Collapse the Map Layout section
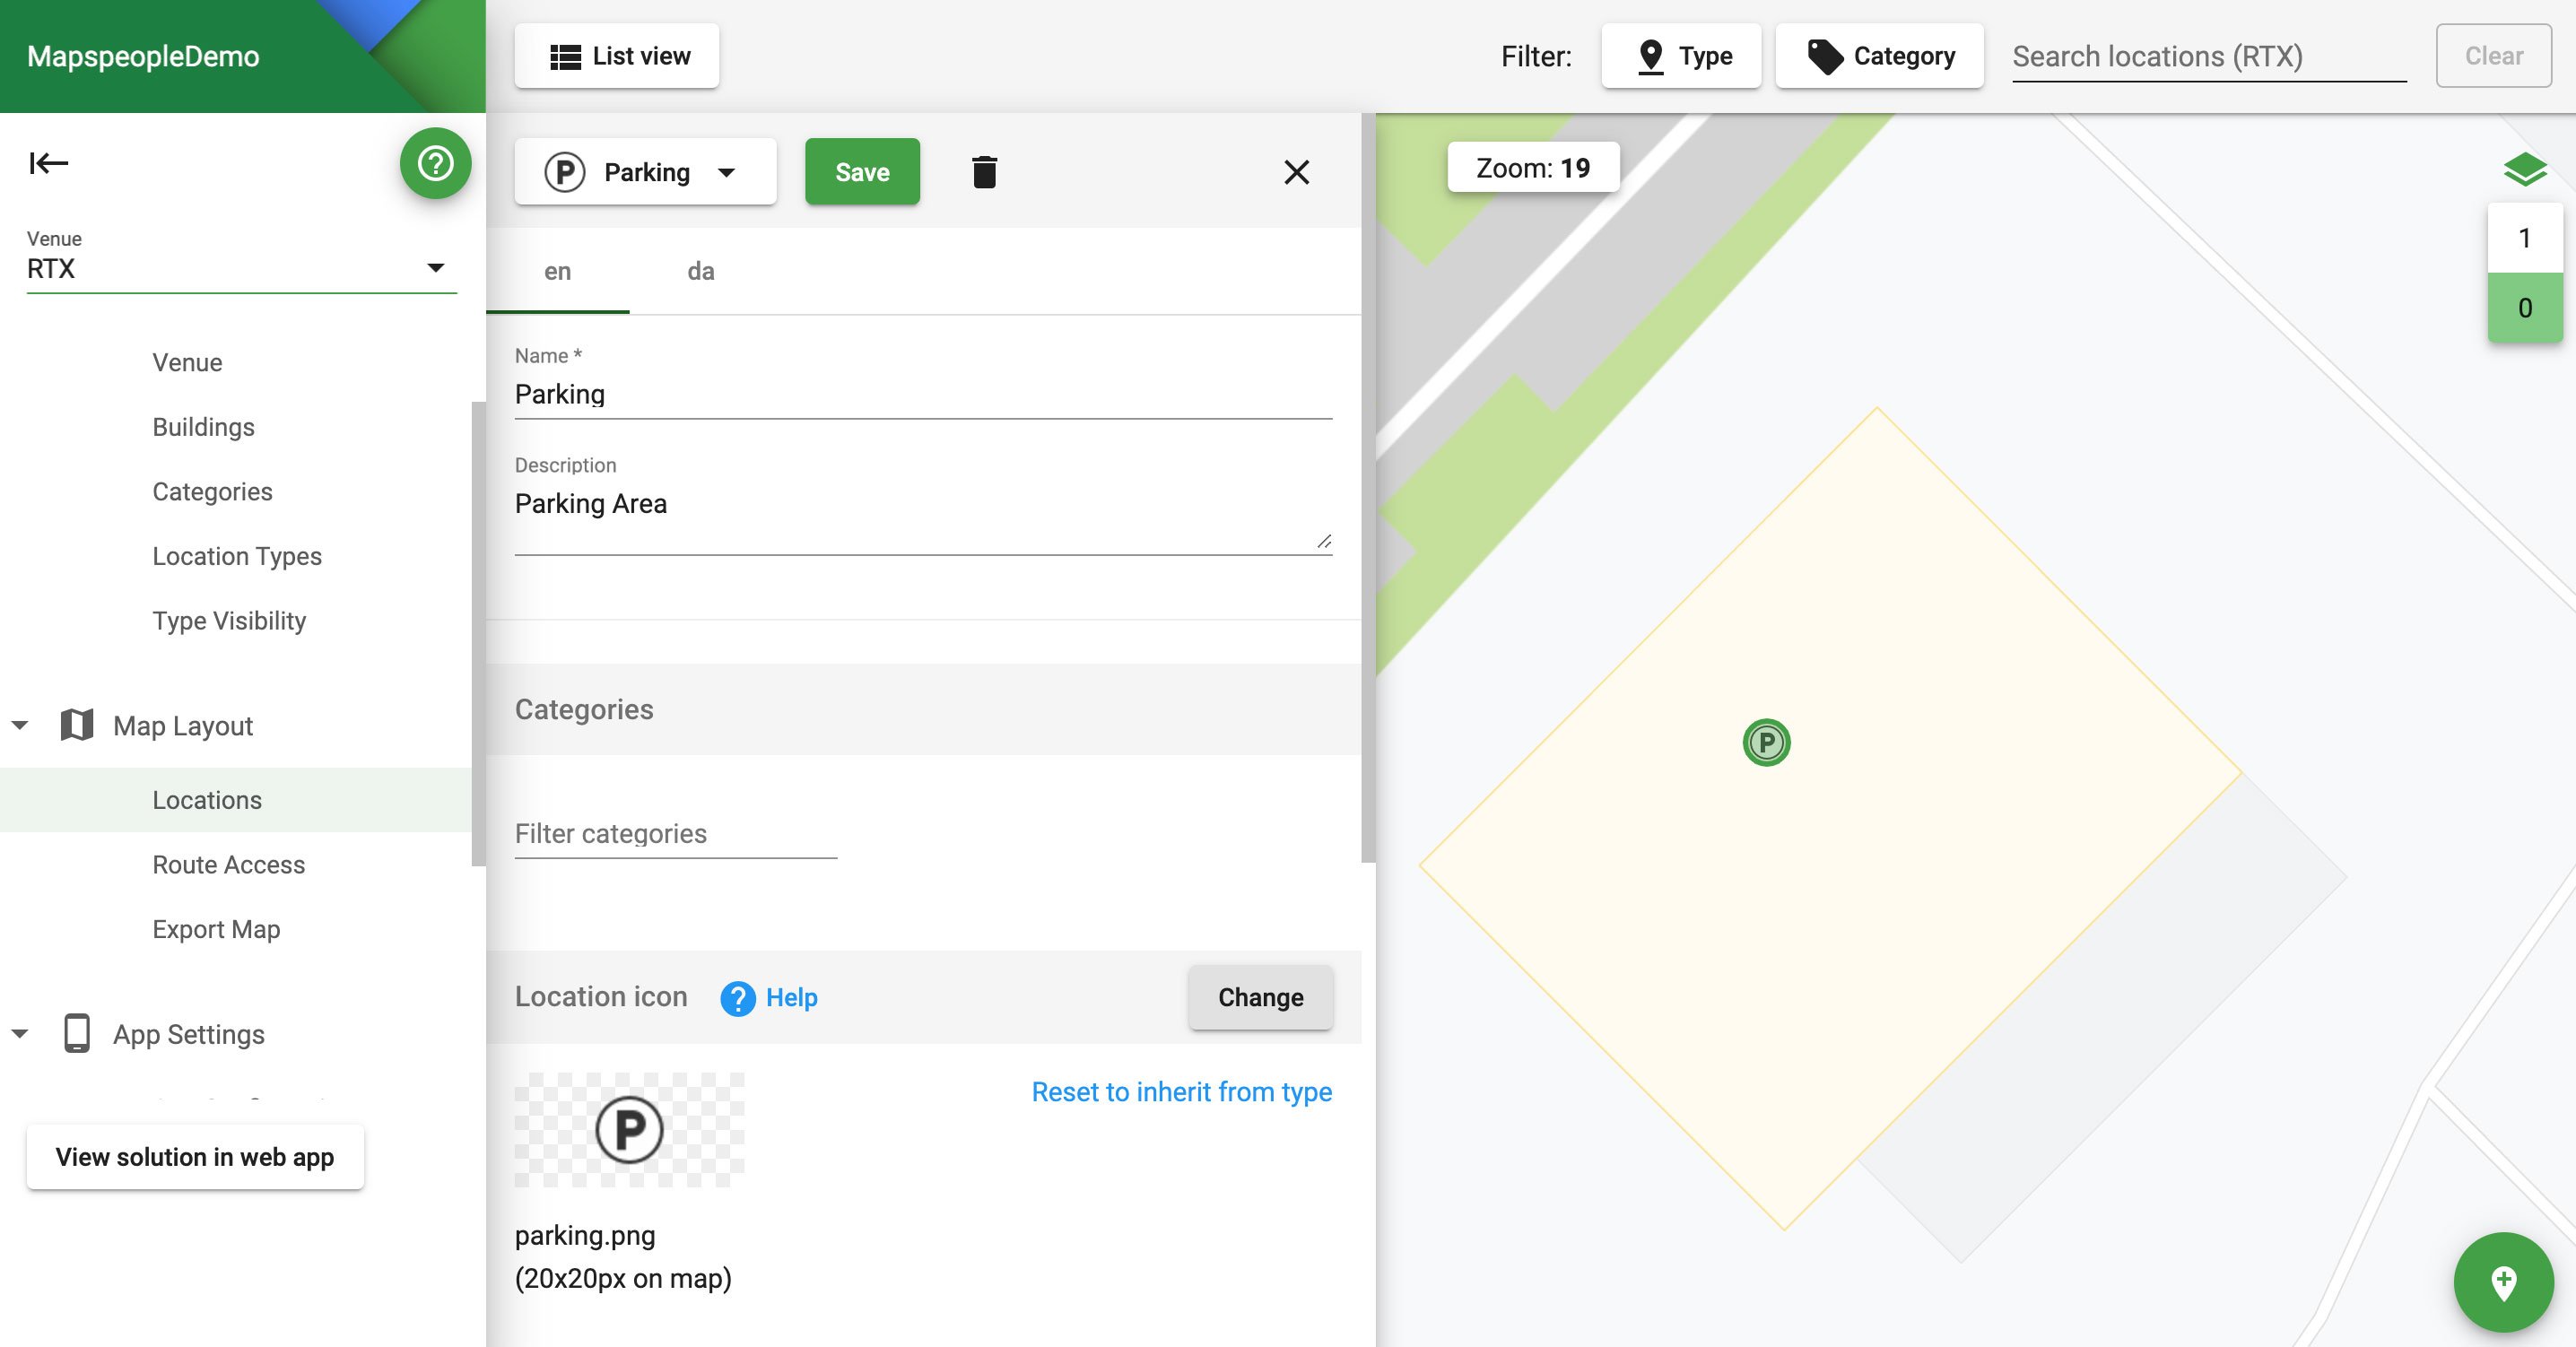2576x1347 pixels. pos(20,725)
